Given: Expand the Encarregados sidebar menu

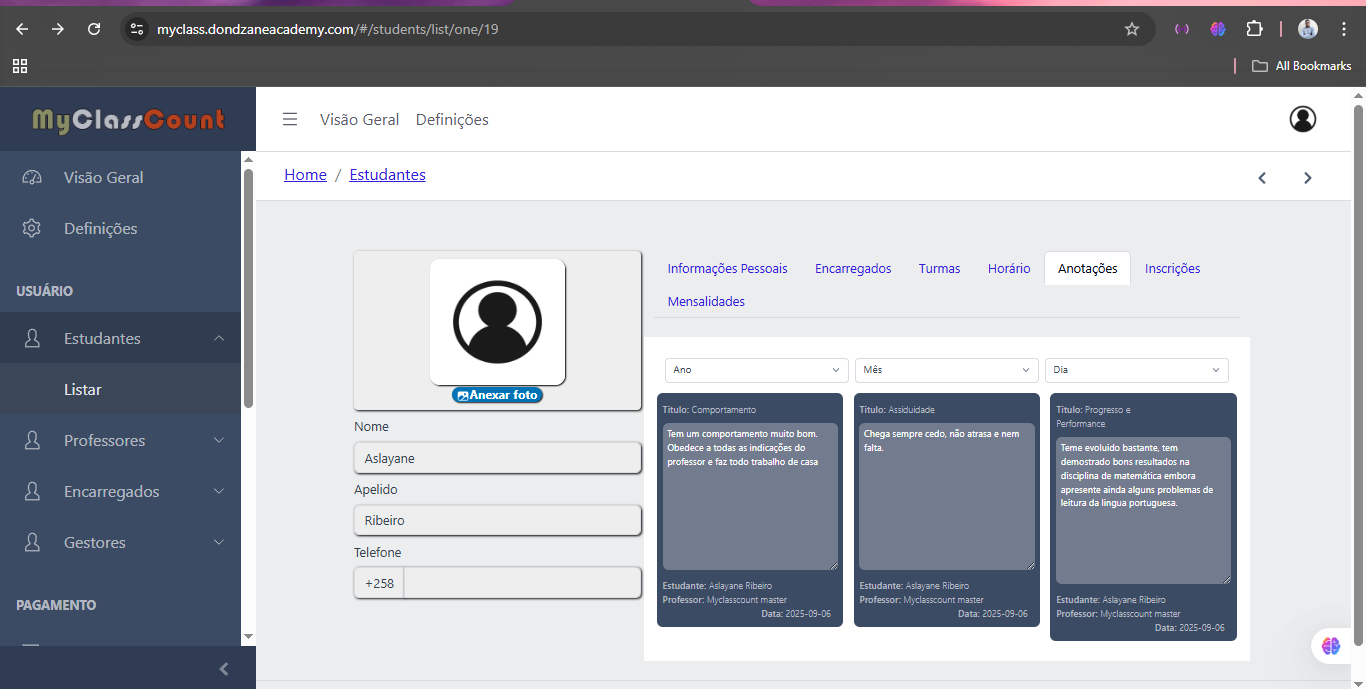Looking at the screenshot, I should click(x=120, y=492).
